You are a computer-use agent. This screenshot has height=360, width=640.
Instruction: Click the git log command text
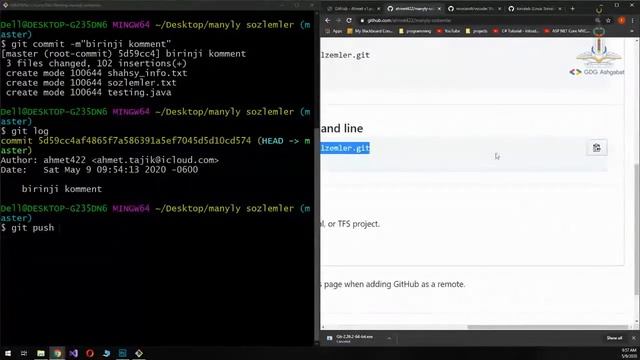(x=30, y=131)
